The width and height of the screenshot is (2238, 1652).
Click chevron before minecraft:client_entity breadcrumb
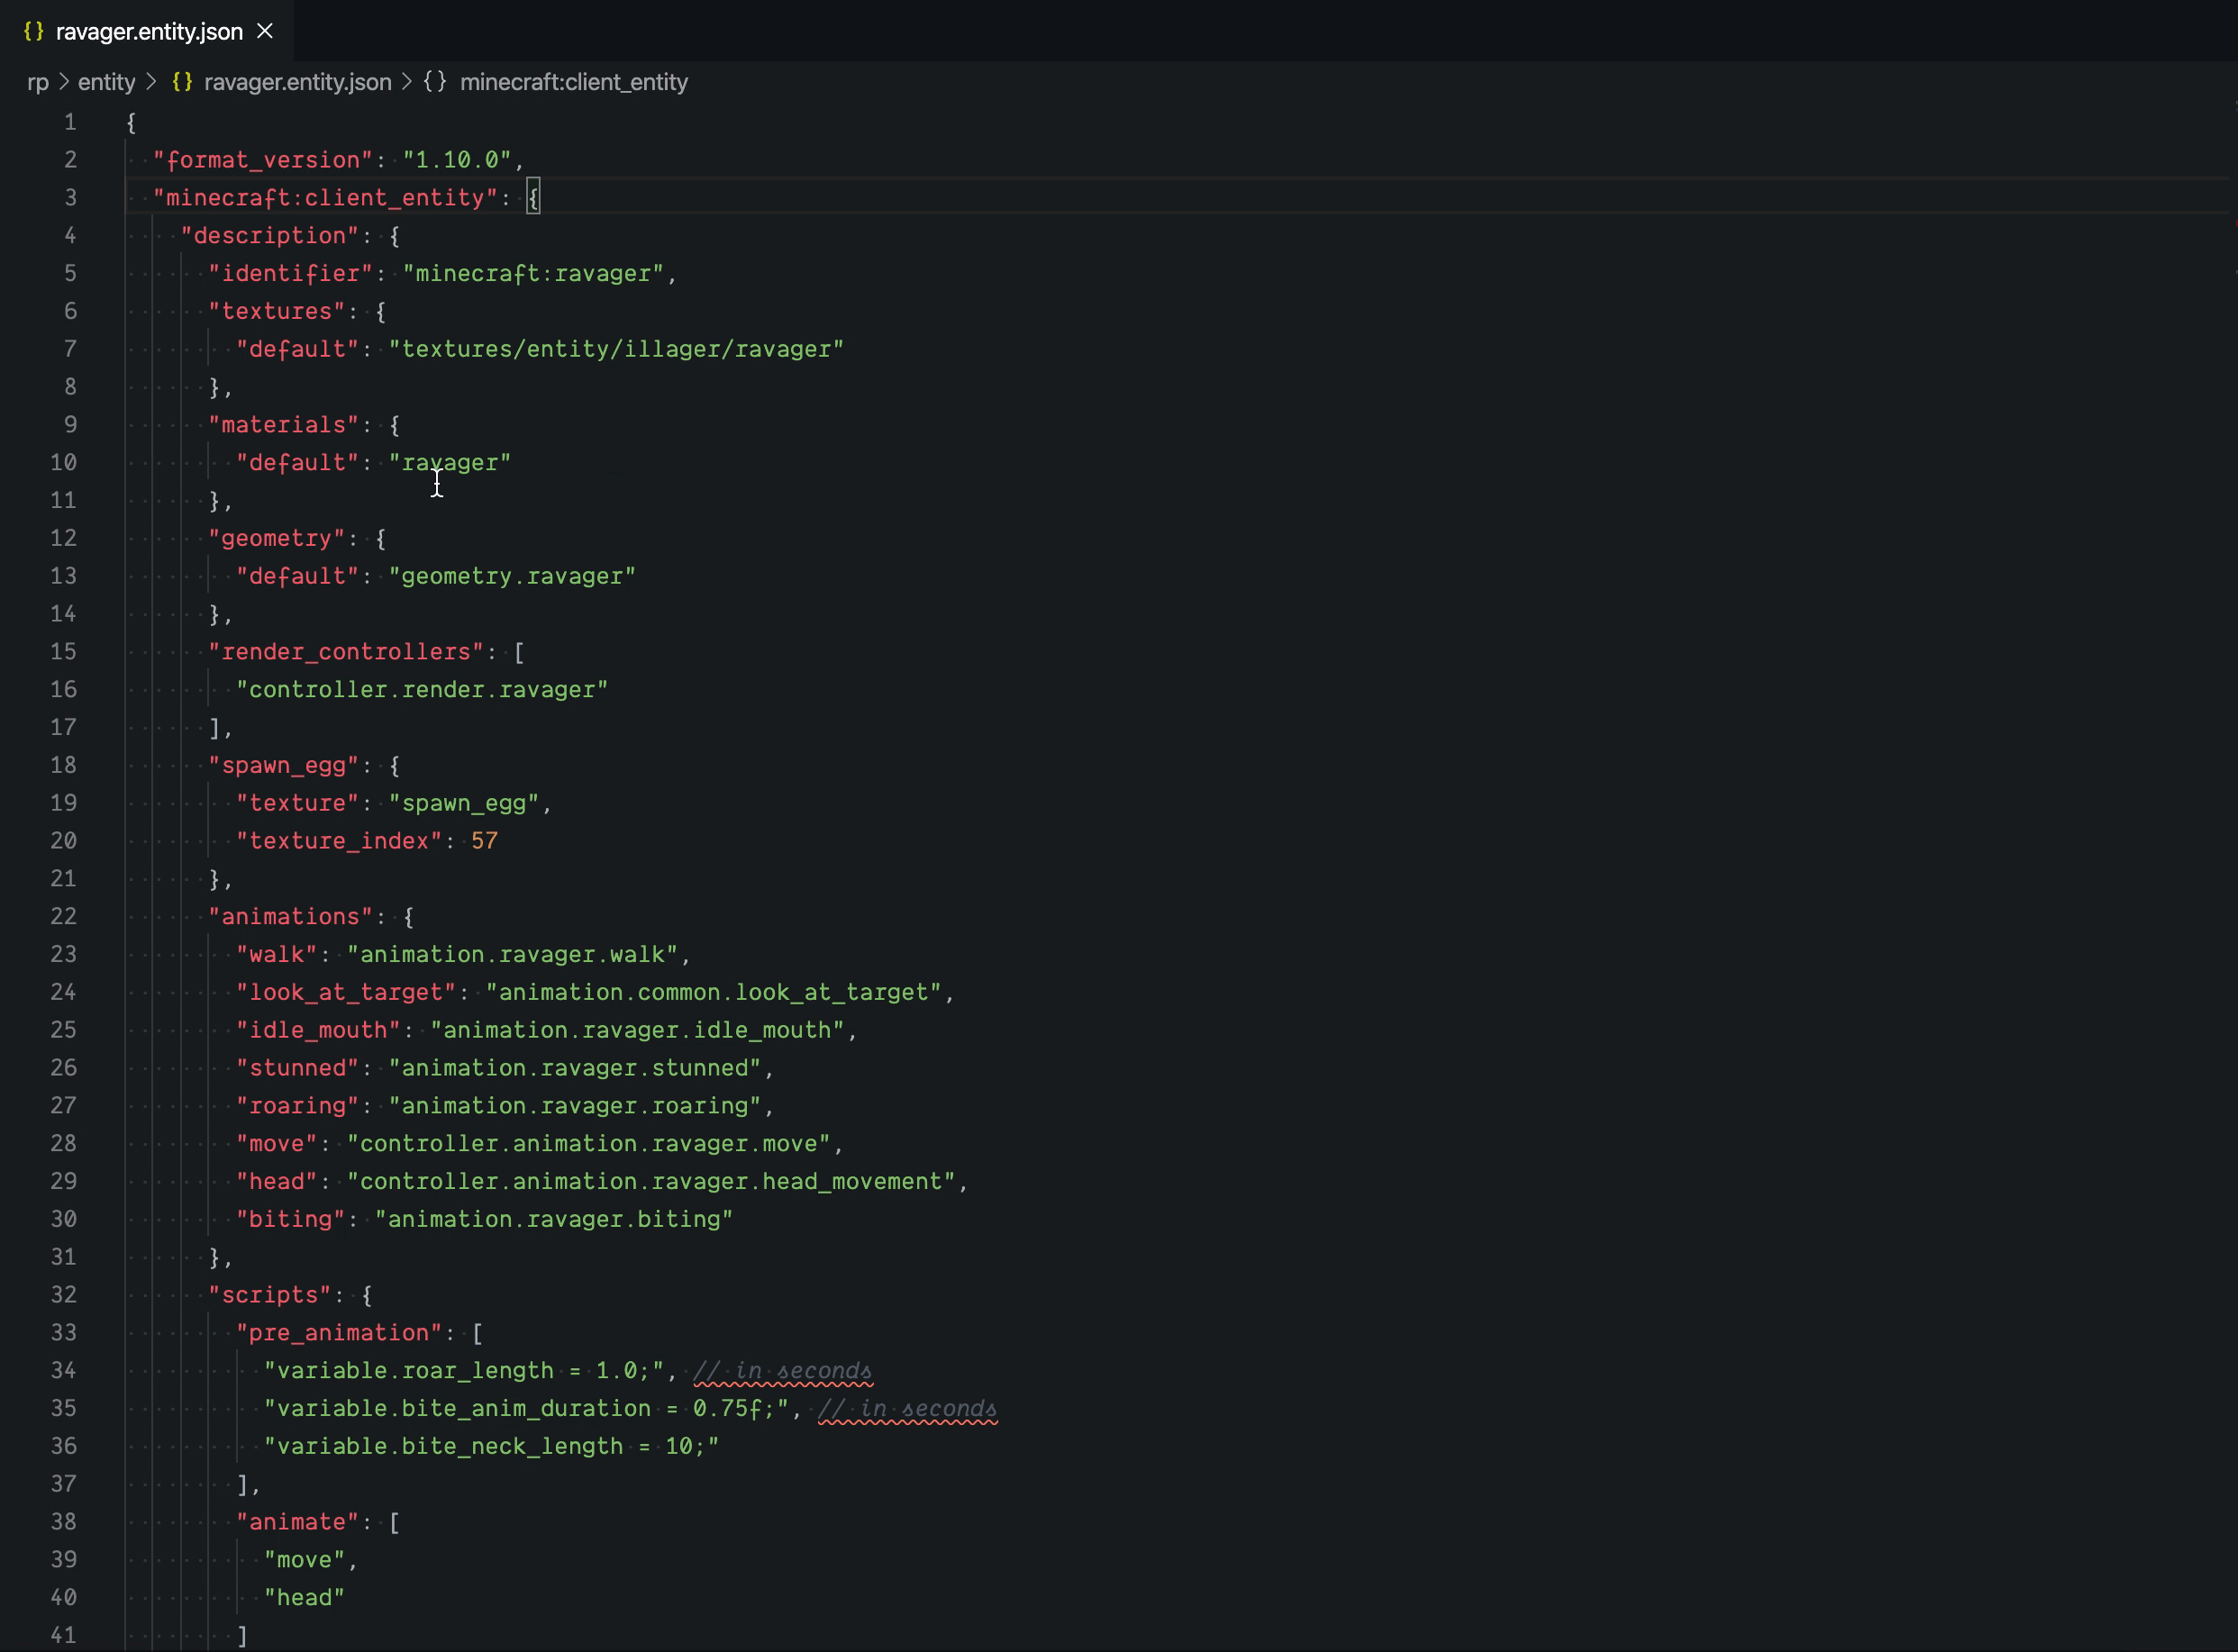click(407, 82)
